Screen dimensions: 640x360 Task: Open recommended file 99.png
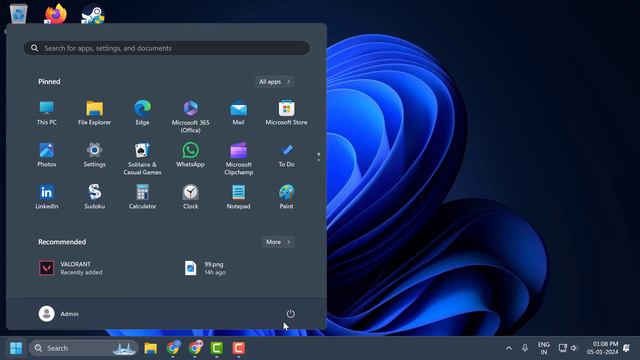tap(205, 268)
